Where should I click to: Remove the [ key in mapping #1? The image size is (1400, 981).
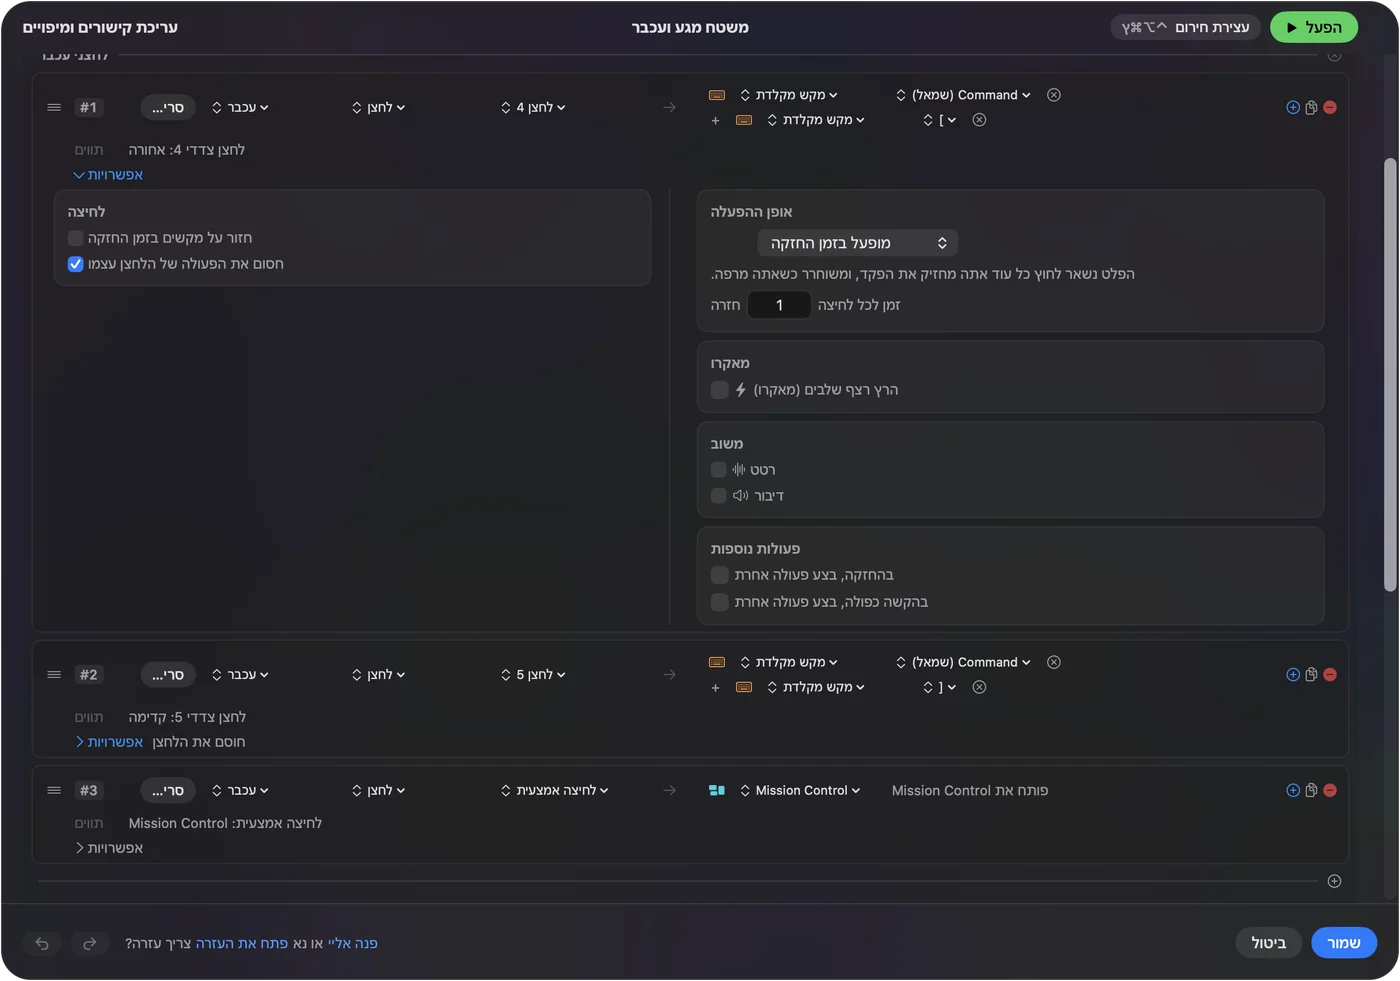pos(980,120)
